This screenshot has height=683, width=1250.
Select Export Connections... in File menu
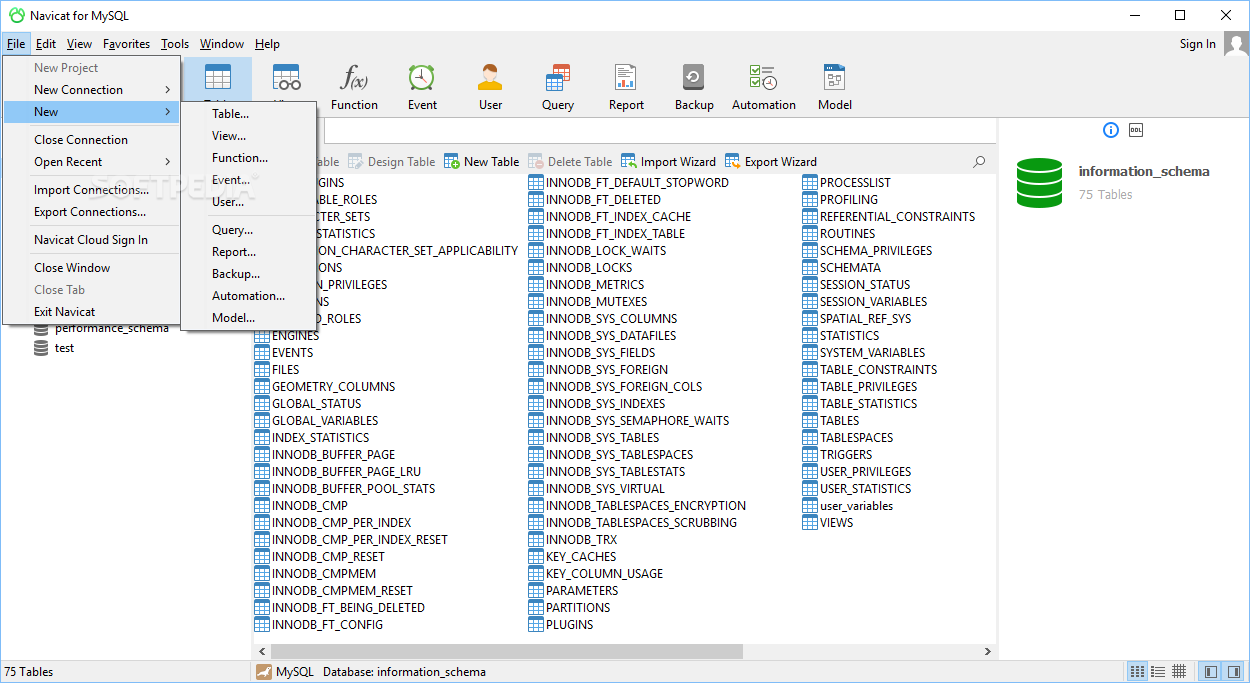(x=91, y=212)
